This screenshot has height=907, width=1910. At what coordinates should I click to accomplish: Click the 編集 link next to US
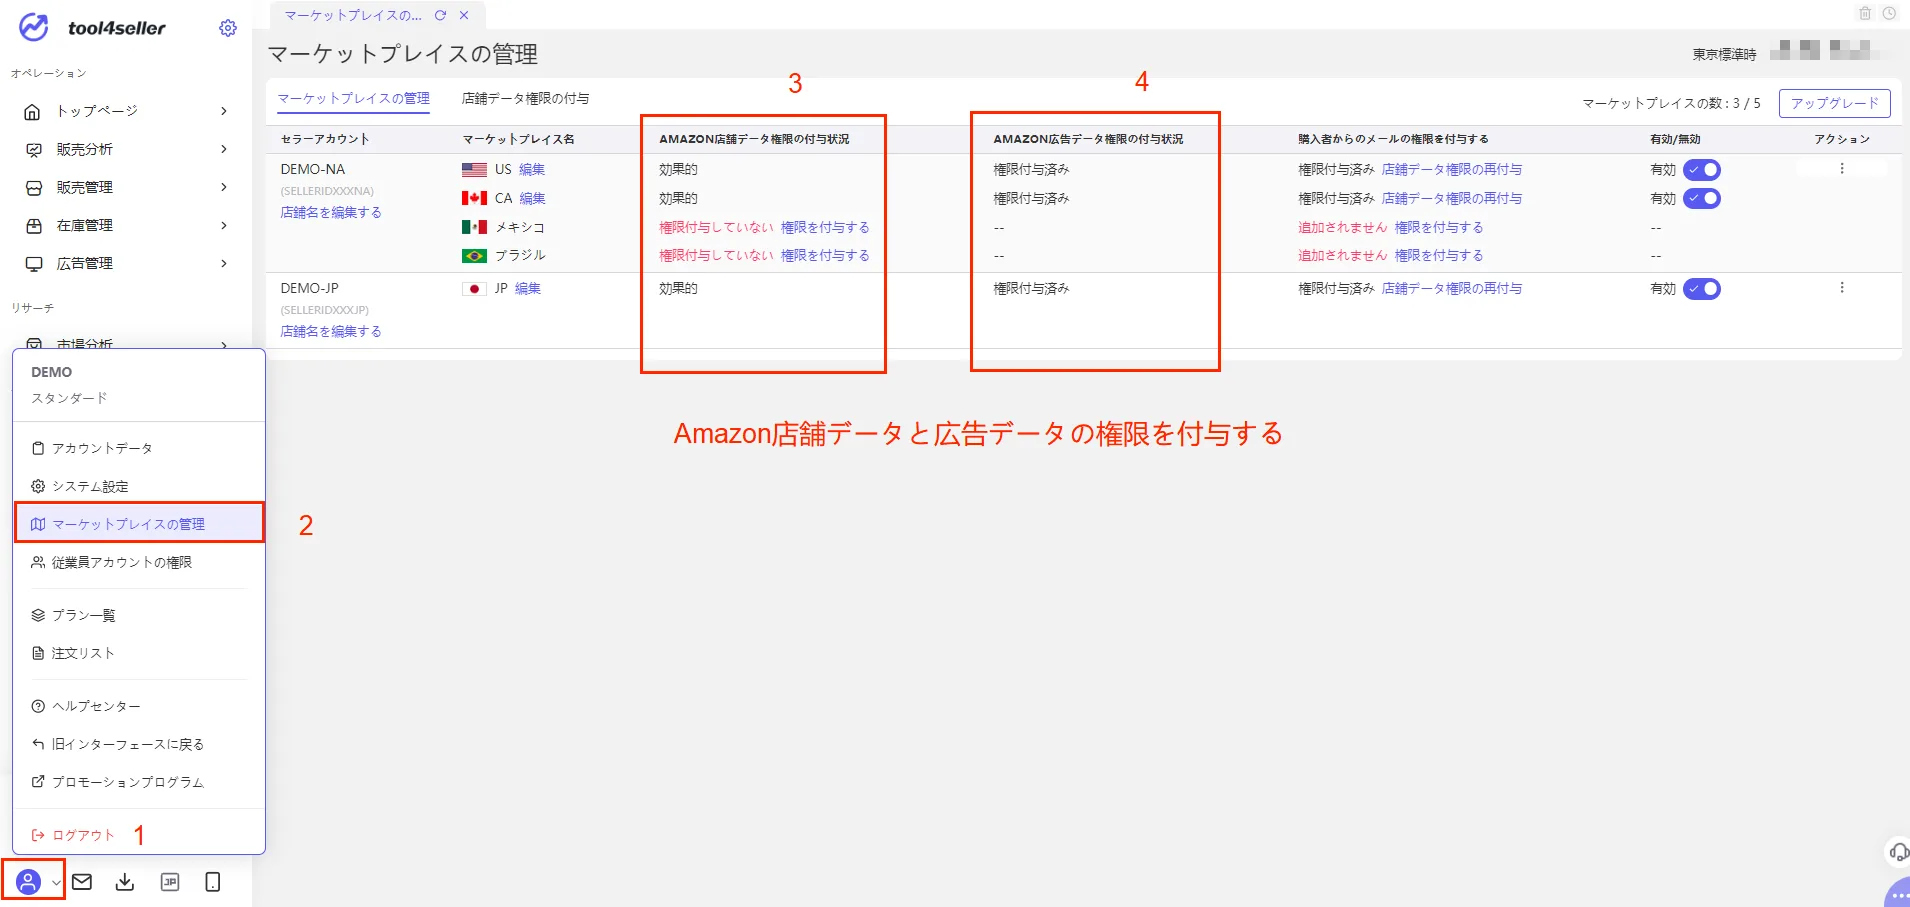tap(532, 170)
